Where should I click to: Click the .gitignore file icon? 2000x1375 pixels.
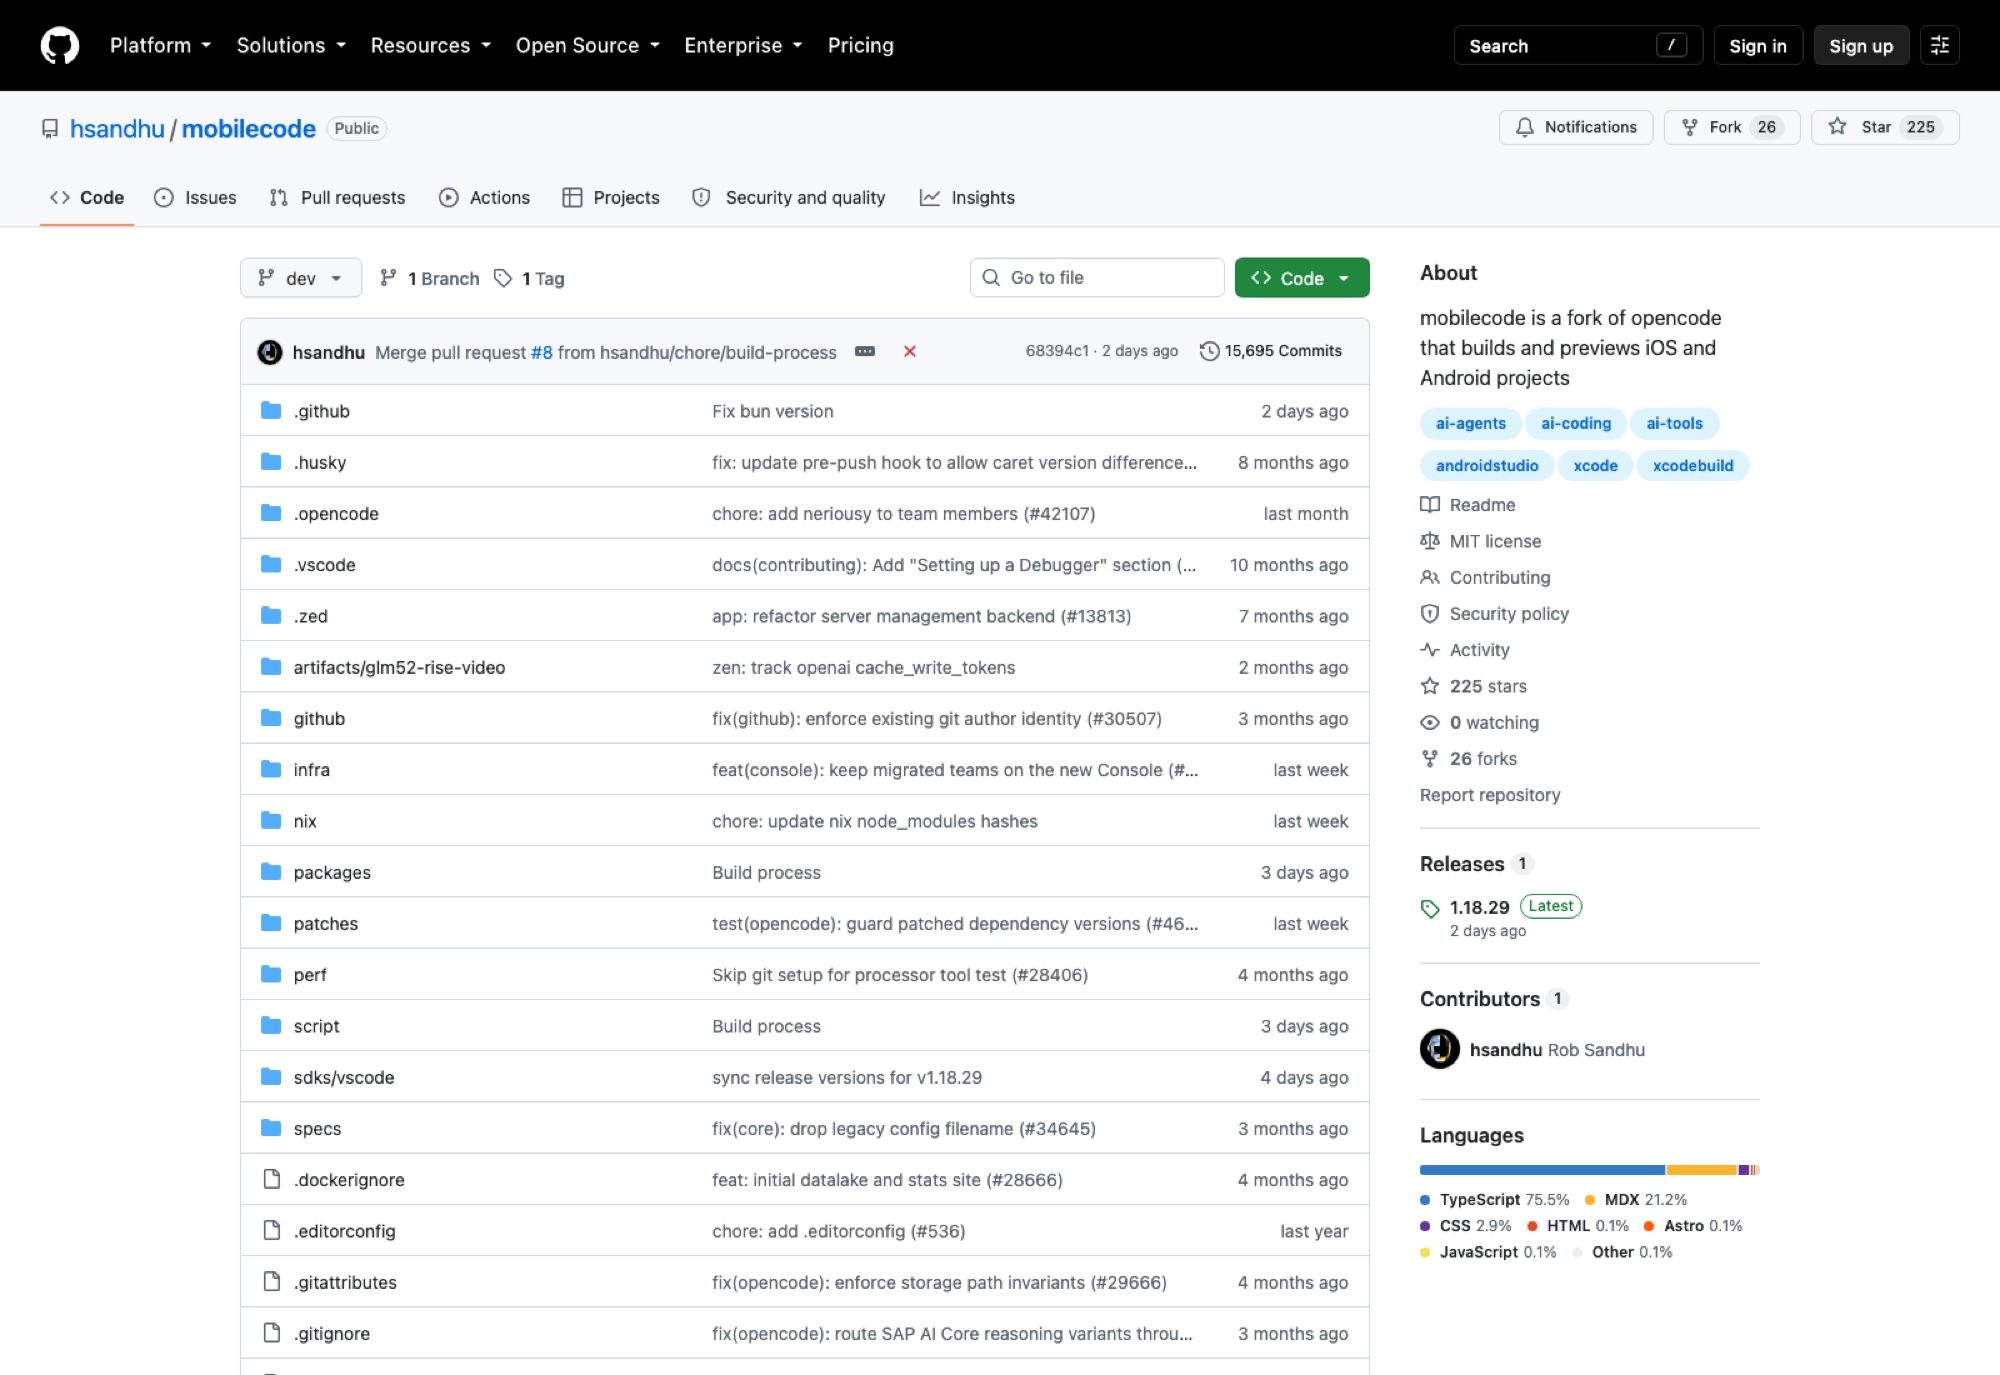pyautogui.click(x=271, y=1333)
